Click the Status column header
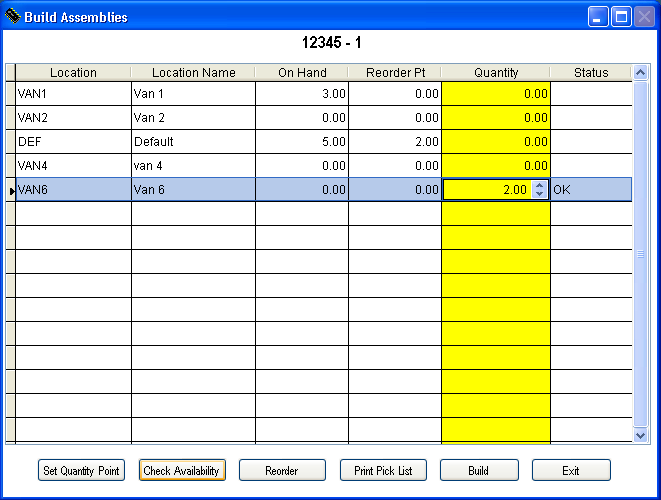Screen dimensions: 661x500 pyautogui.click(x=591, y=73)
